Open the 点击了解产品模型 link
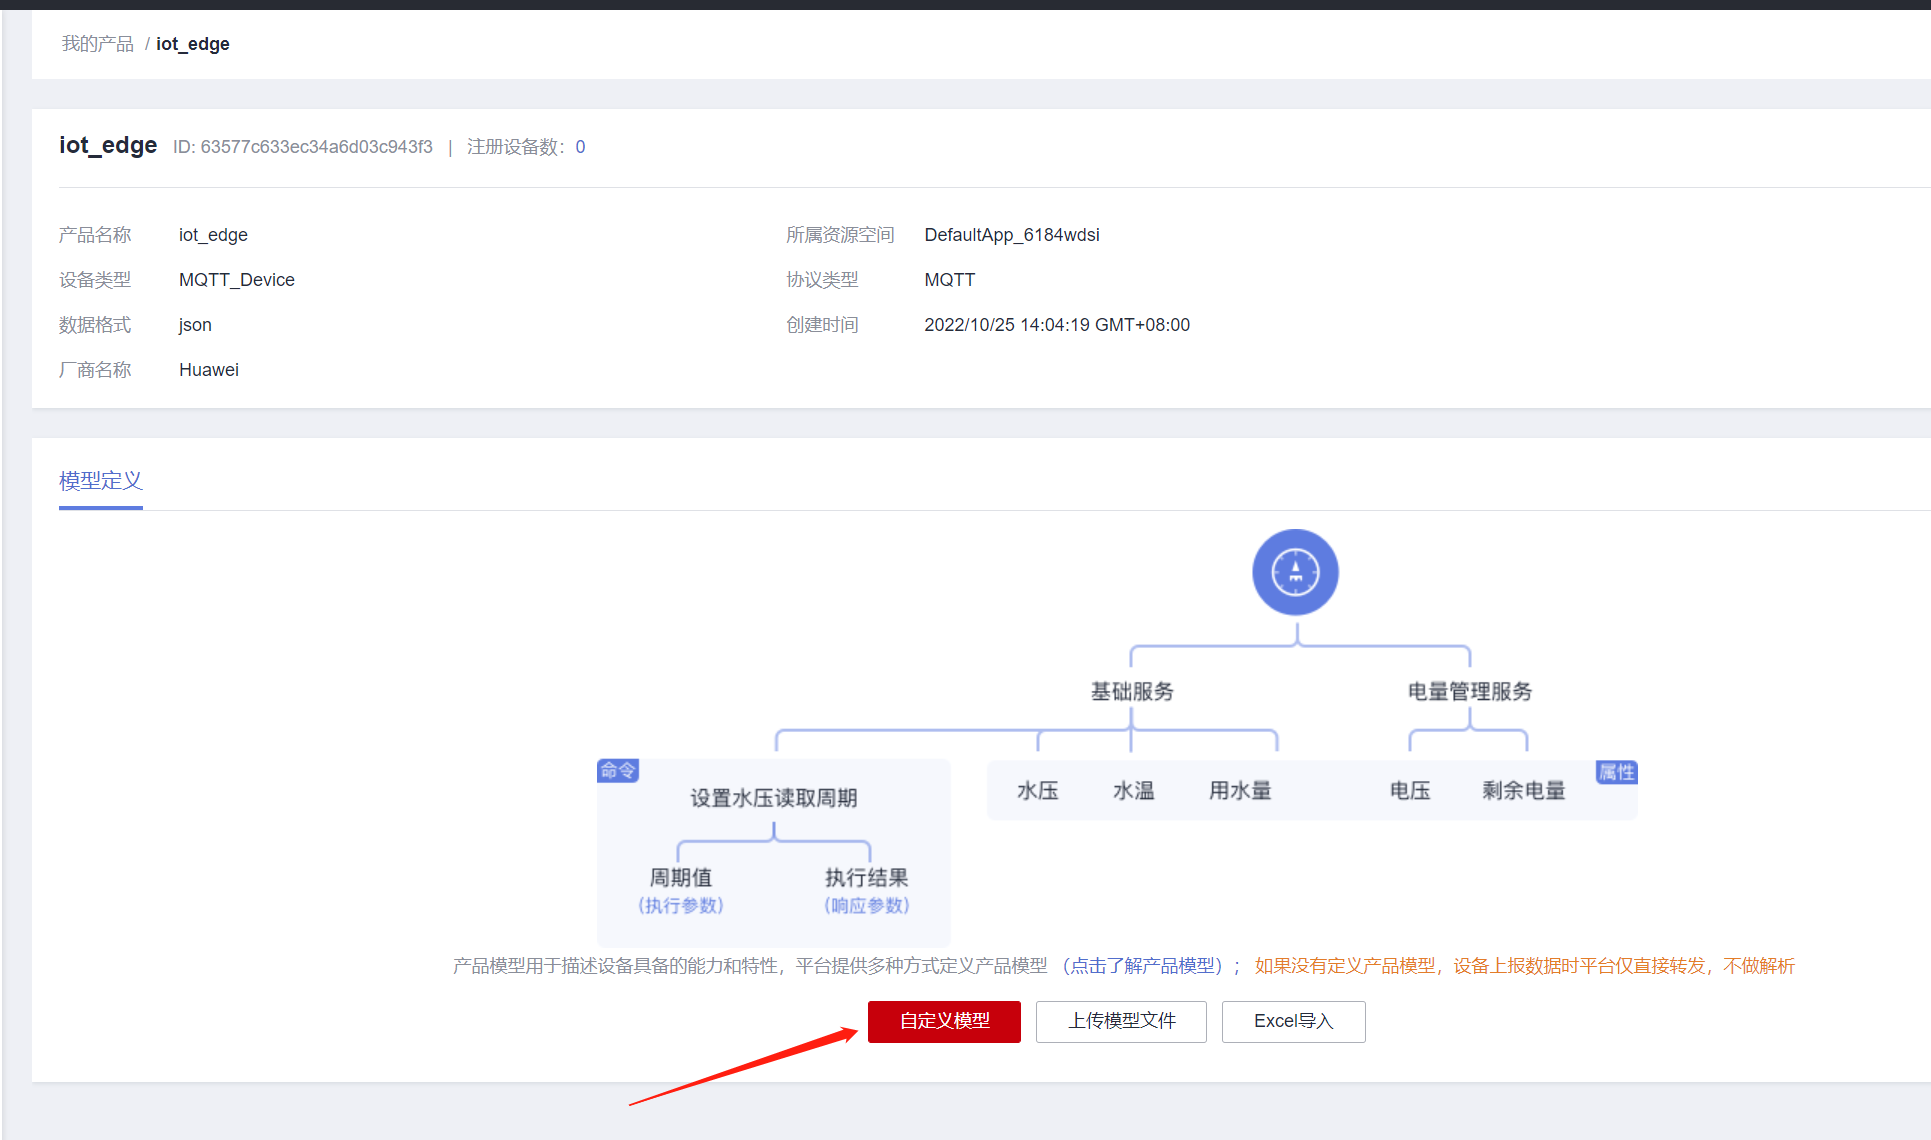Image resolution: width=1931 pixels, height=1140 pixels. [x=1145, y=965]
